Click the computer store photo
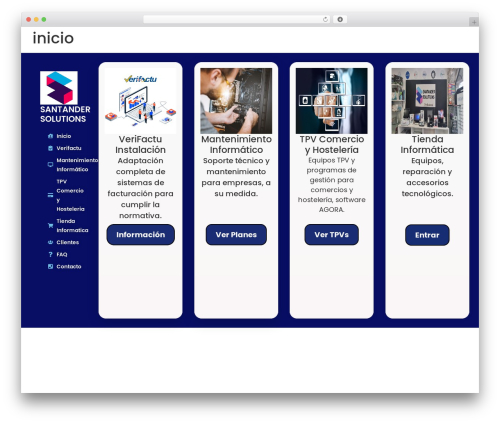 coord(427,101)
